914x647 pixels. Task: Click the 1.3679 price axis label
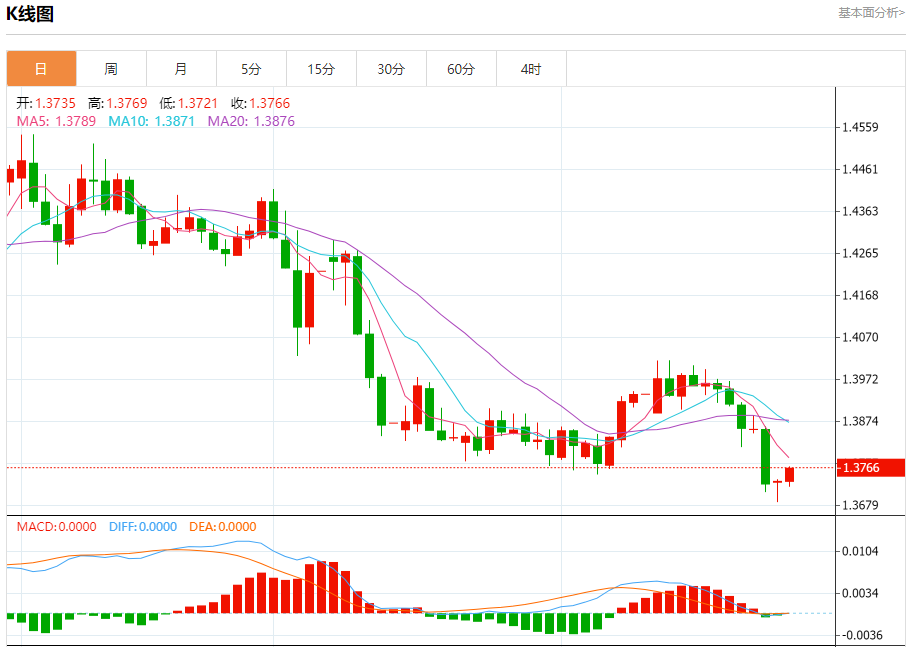pyautogui.click(x=860, y=505)
